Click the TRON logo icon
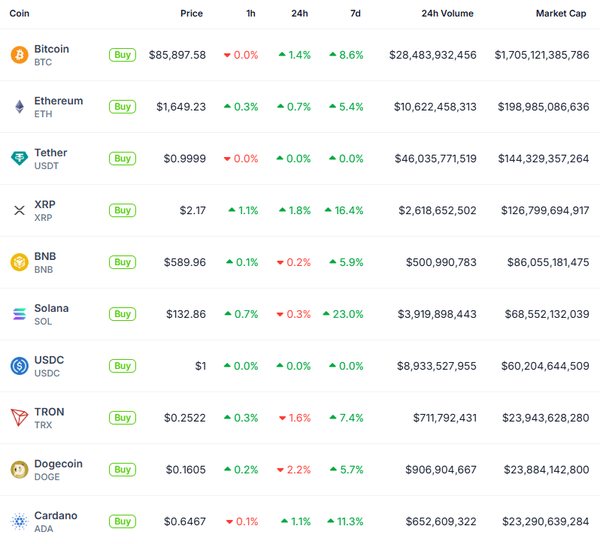Image resolution: width=600 pixels, height=544 pixels. coord(19,418)
